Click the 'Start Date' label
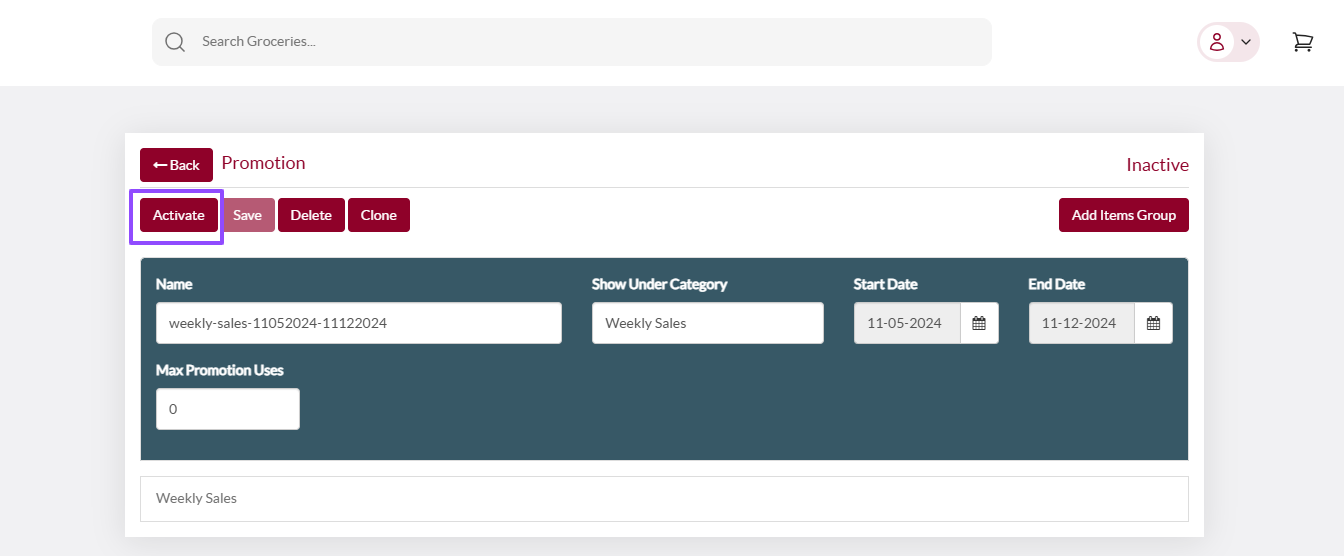This screenshot has width=1344, height=556. coord(885,284)
